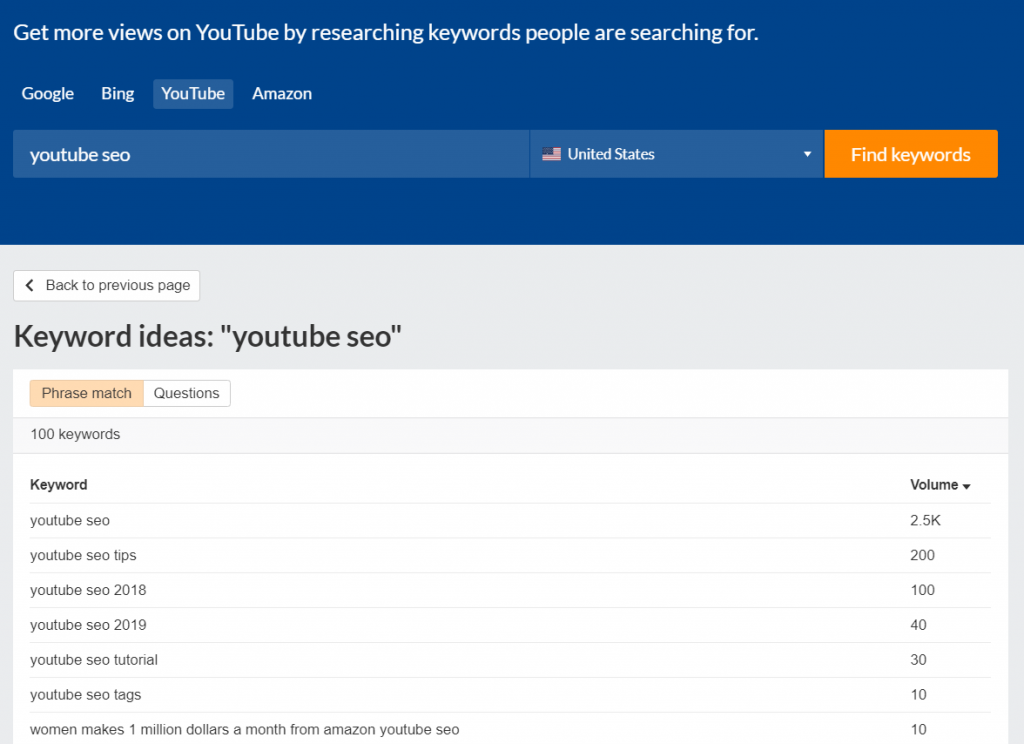Click the 30 volume value
Screen dimensions: 1024x744
click(918, 660)
